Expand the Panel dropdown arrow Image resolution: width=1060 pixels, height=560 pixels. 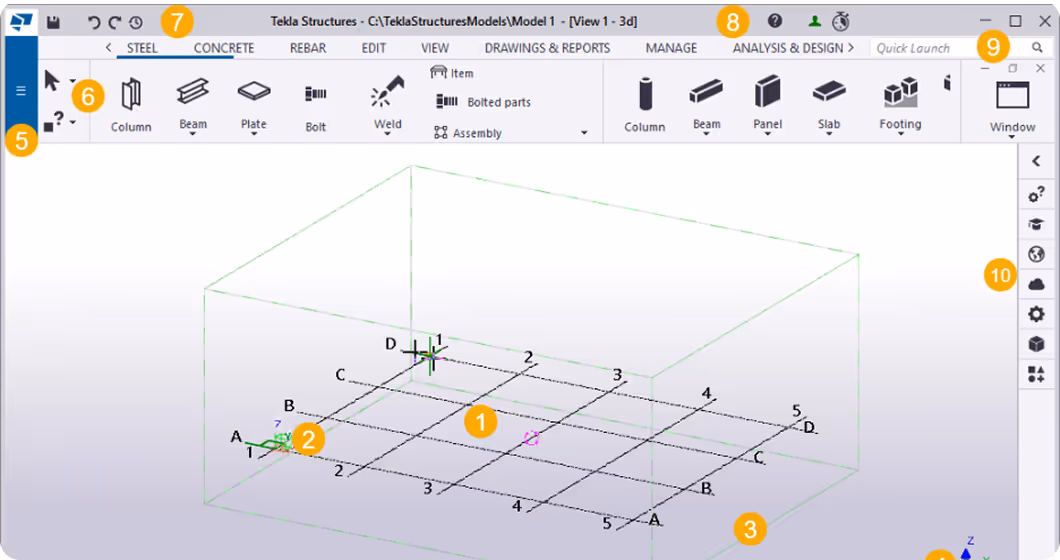coord(767,135)
